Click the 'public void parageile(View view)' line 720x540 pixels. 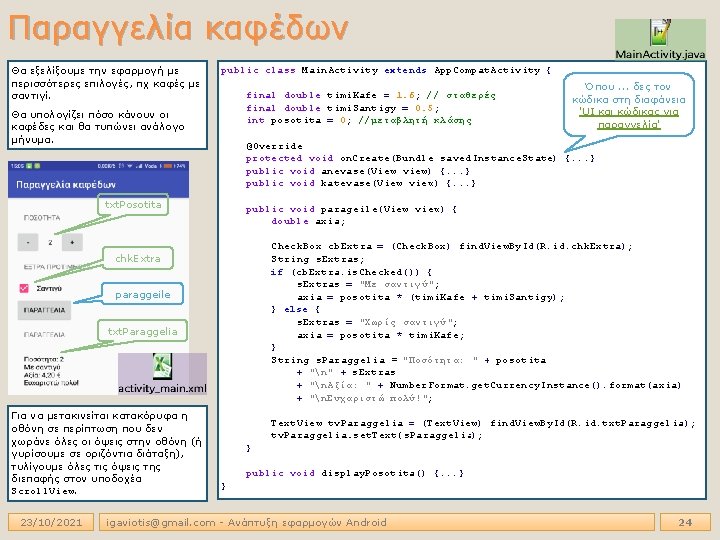click(351, 209)
